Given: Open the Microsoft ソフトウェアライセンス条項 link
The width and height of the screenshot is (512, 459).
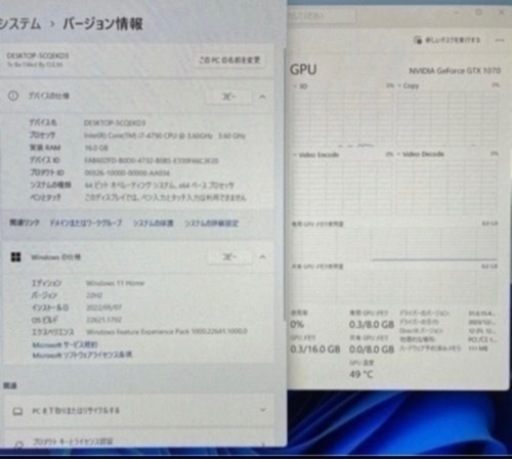Looking at the screenshot, I should click(82, 355).
